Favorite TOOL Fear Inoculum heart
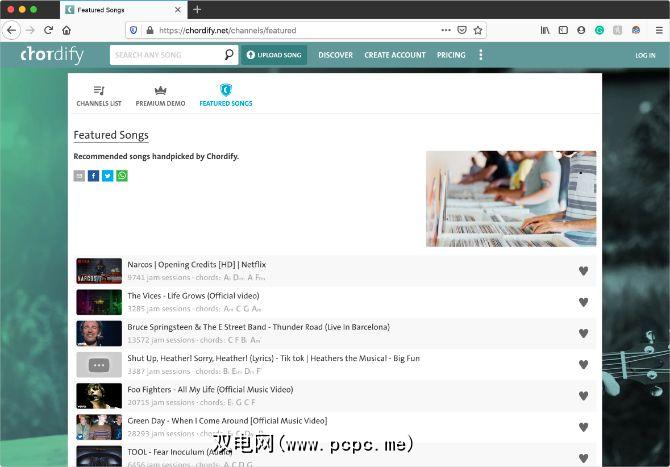 click(583, 458)
